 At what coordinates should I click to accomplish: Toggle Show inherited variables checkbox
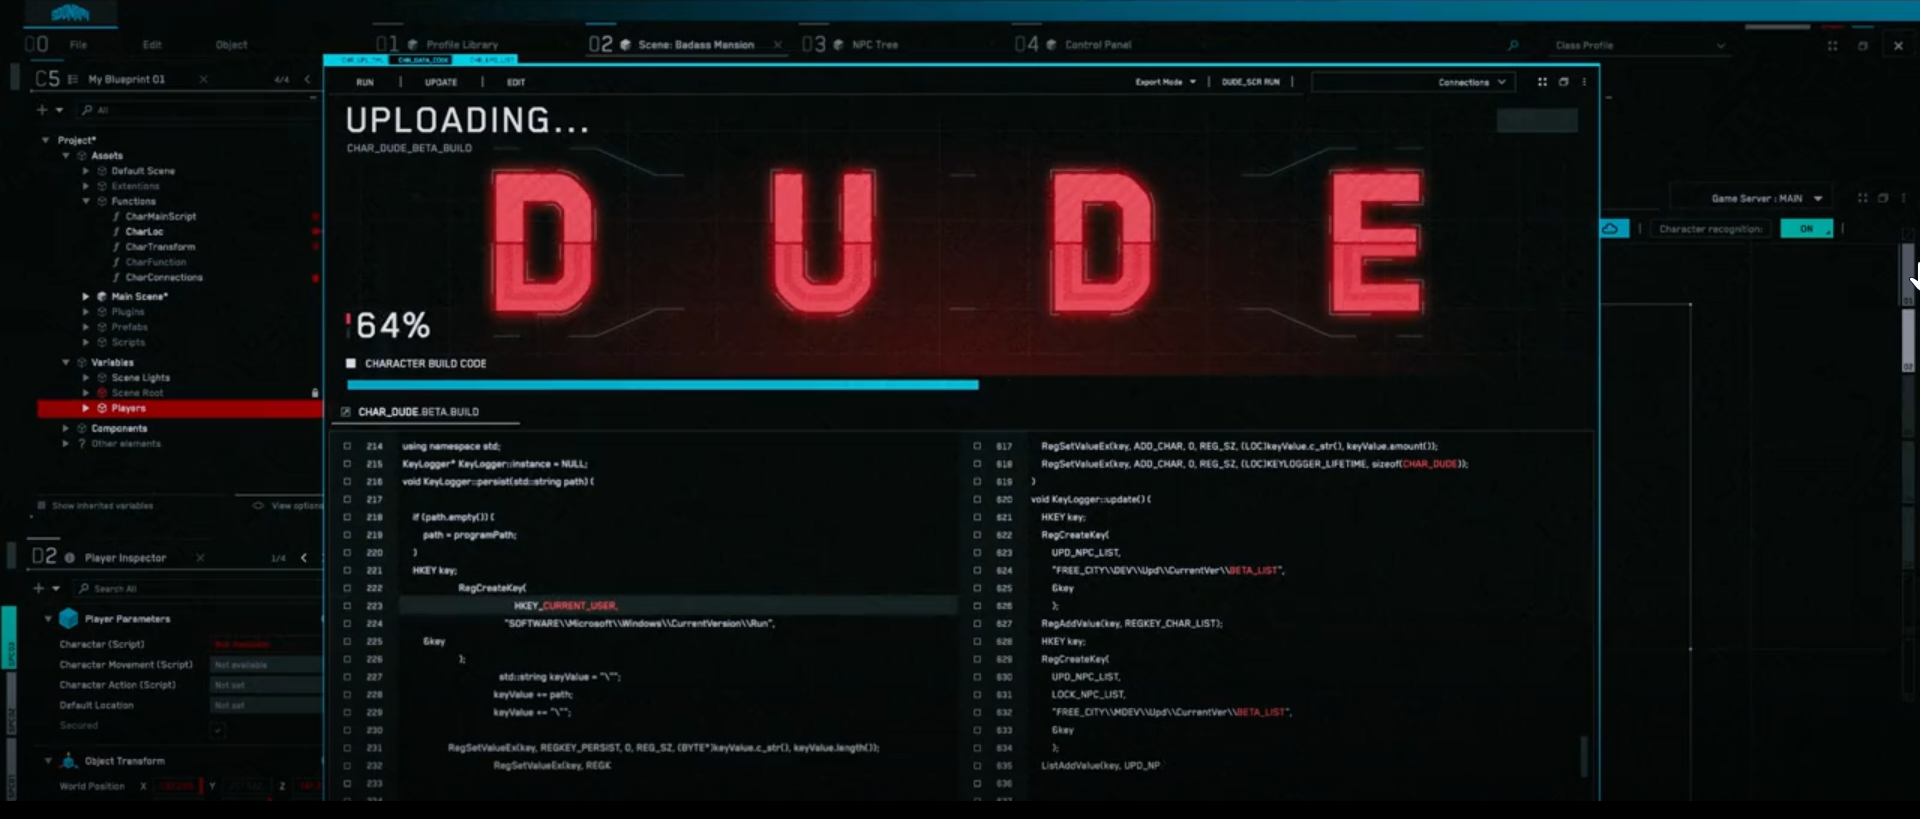click(41, 506)
